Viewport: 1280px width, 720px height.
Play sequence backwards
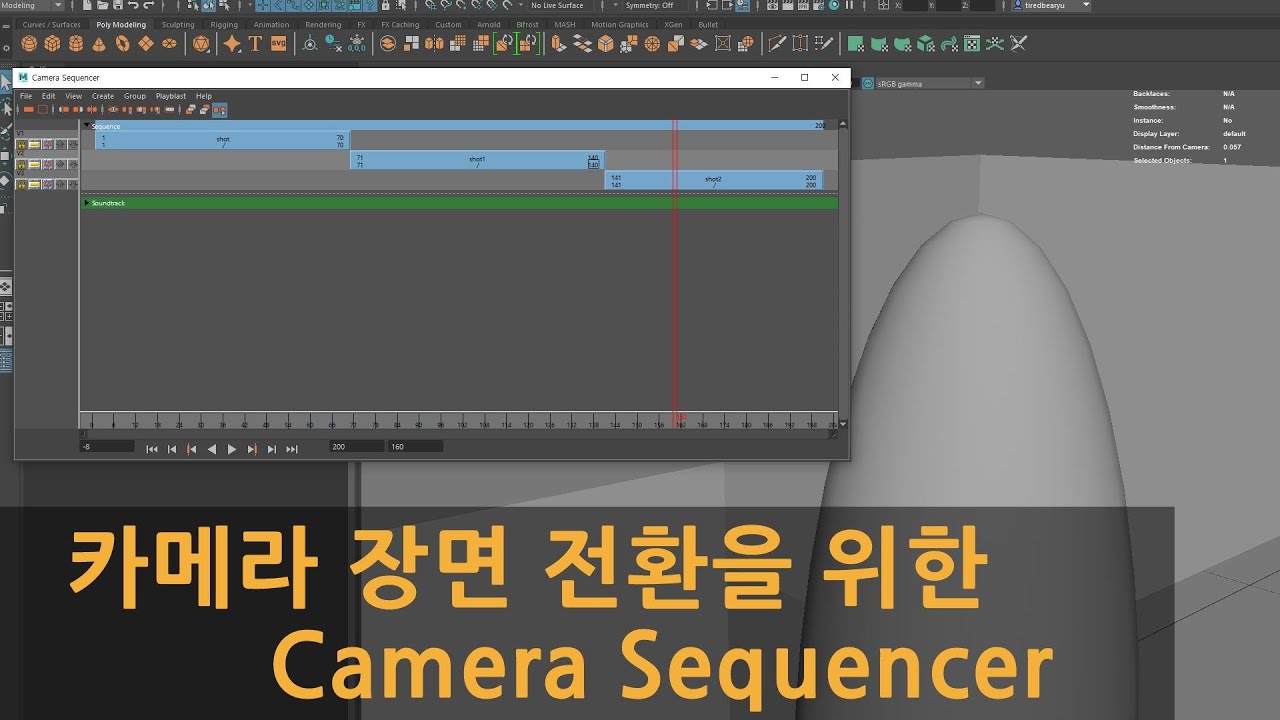212,449
